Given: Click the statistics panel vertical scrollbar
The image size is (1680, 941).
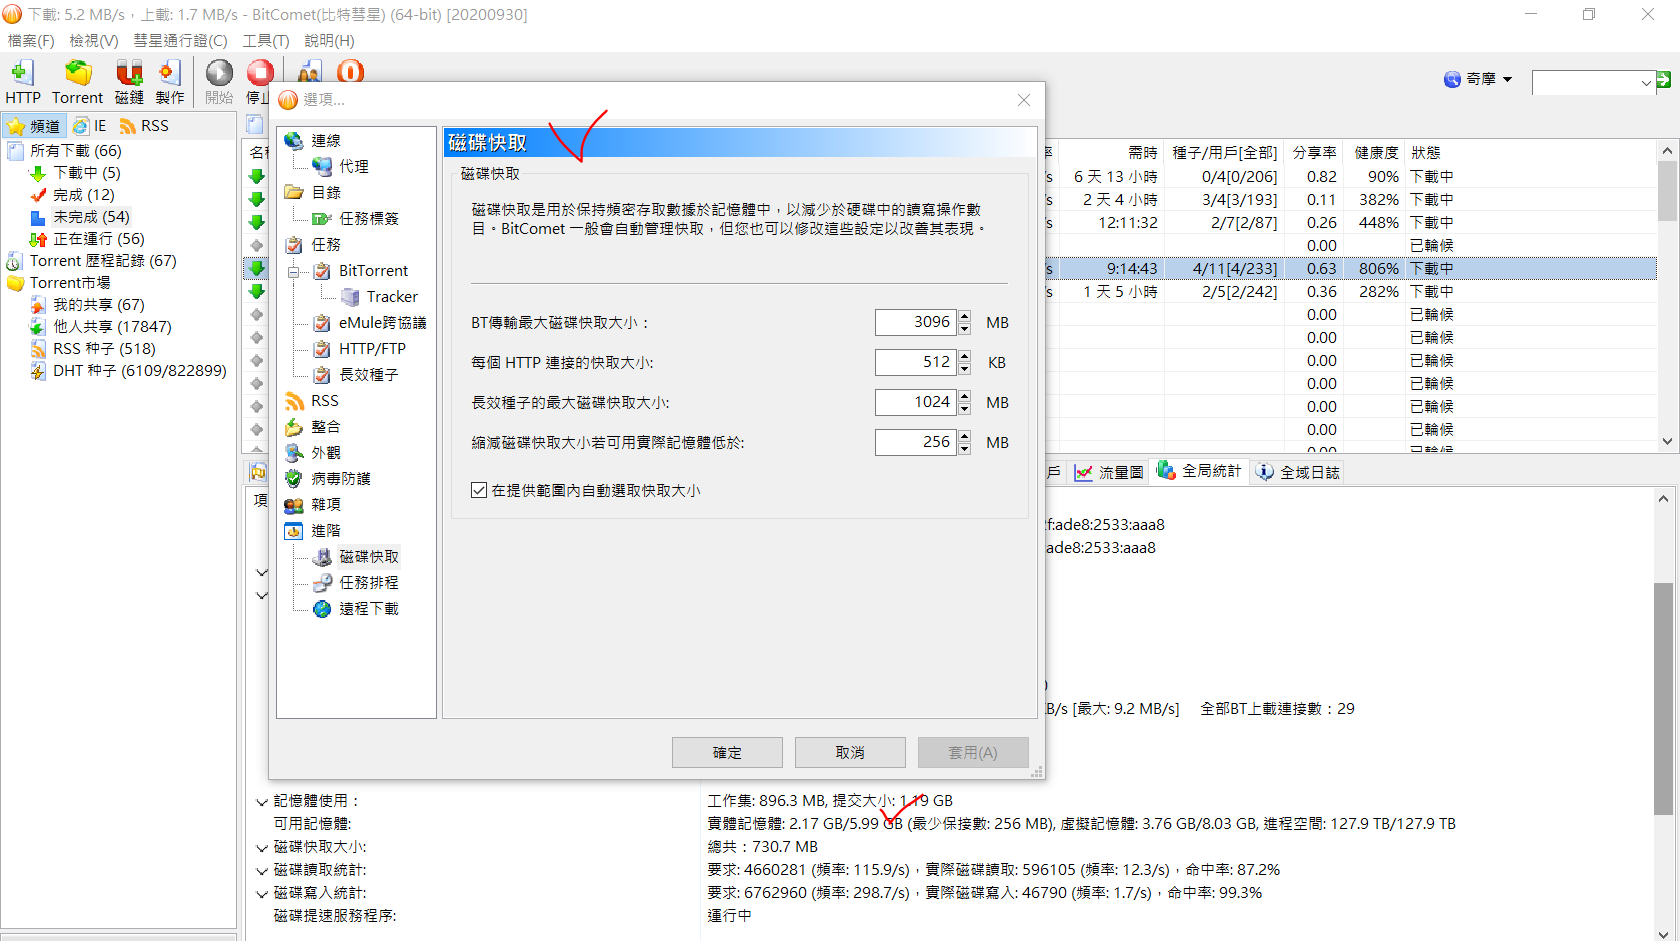Looking at the screenshot, I should tap(1663, 700).
